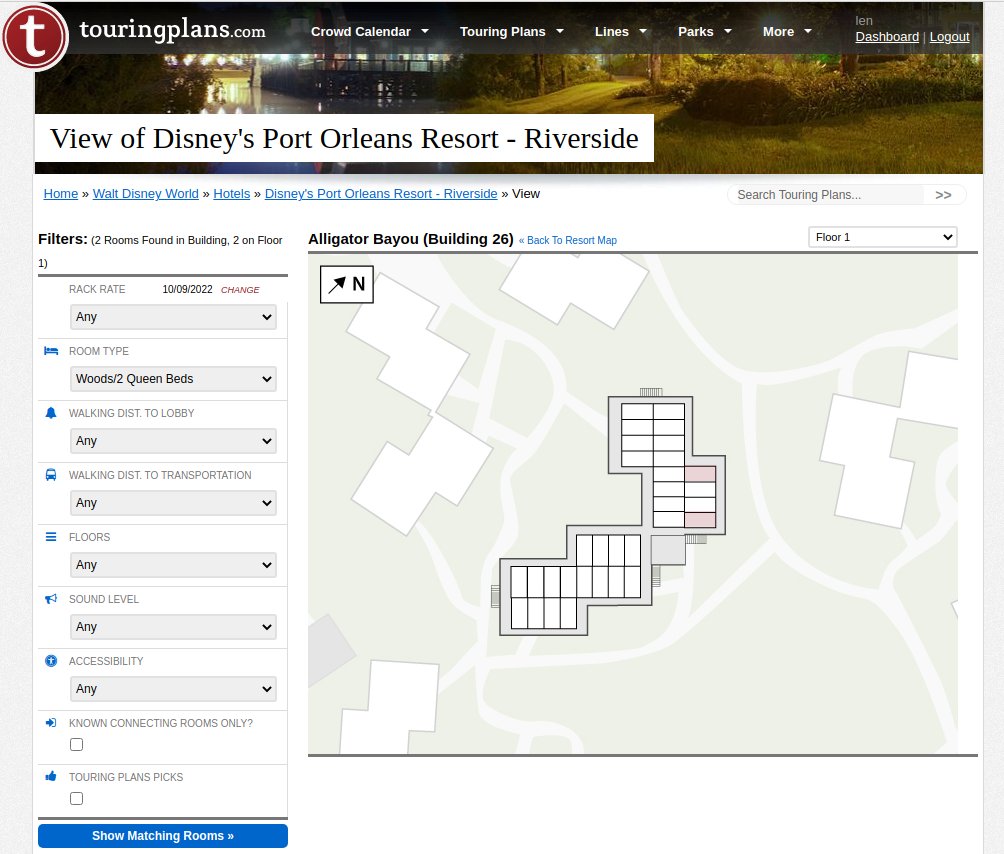Select the lower pink highlighted room on map
This screenshot has width=1004, height=854.
[700, 520]
